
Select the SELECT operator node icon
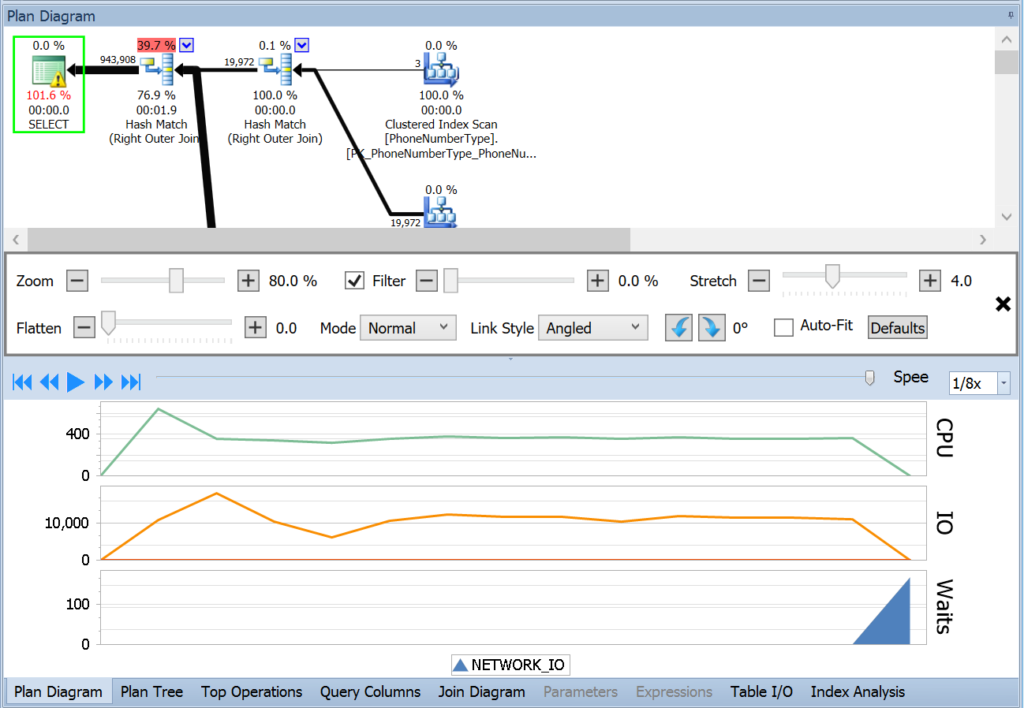tap(49, 71)
